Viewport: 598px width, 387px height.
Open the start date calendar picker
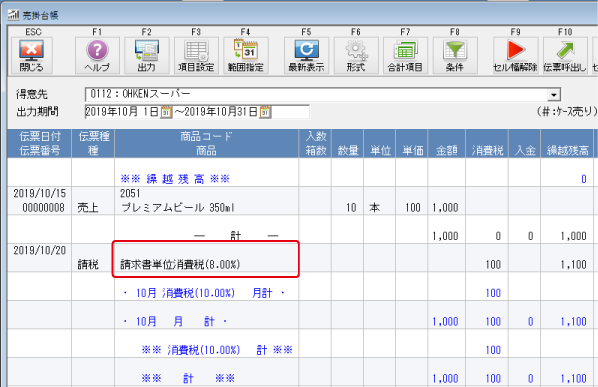(x=166, y=112)
